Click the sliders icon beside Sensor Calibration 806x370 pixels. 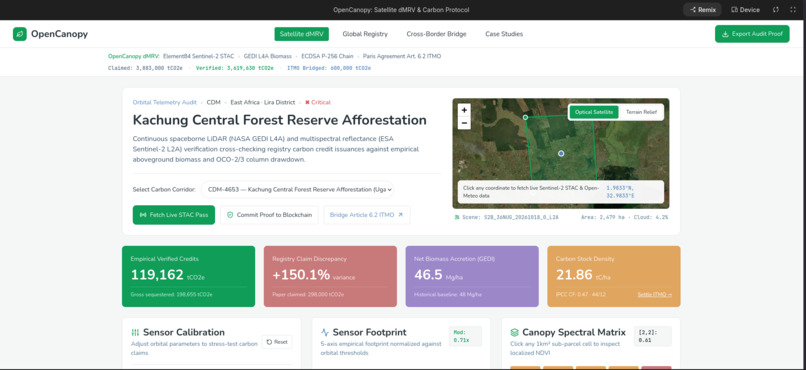pos(135,332)
